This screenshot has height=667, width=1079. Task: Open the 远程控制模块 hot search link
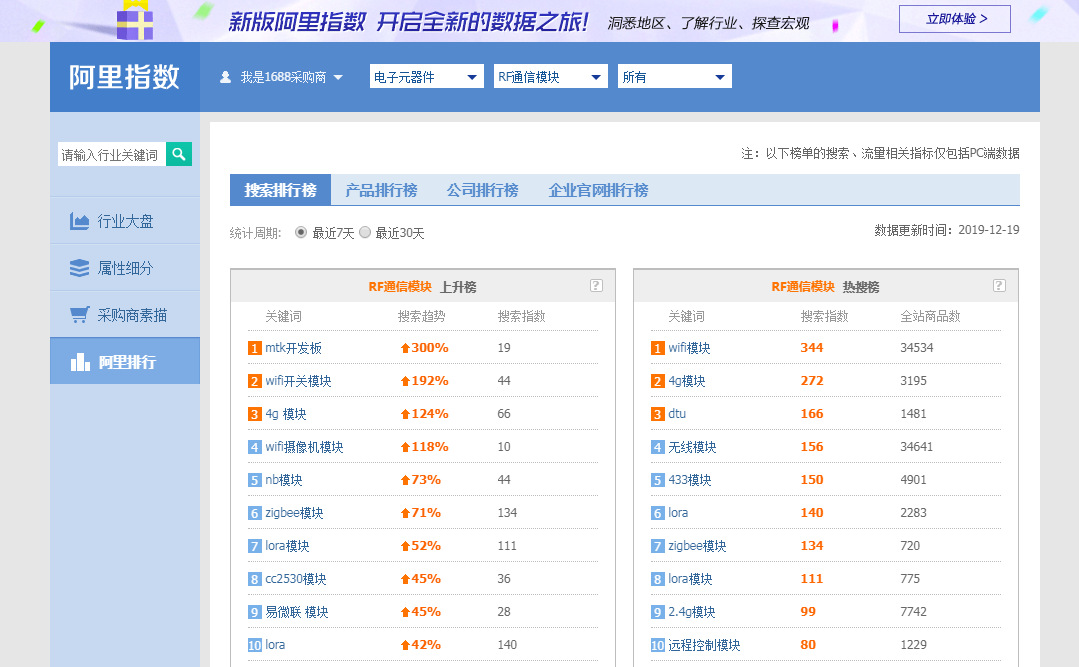[x=705, y=645]
